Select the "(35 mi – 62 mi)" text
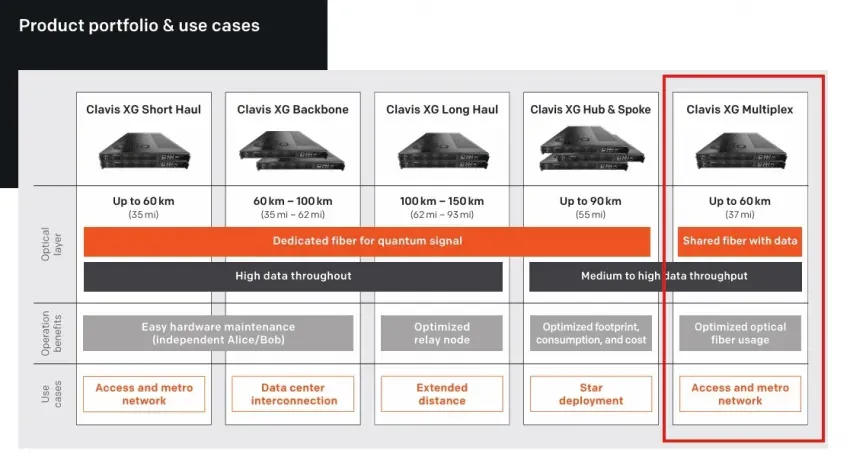The image size is (850, 460). (x=293, y=215)
